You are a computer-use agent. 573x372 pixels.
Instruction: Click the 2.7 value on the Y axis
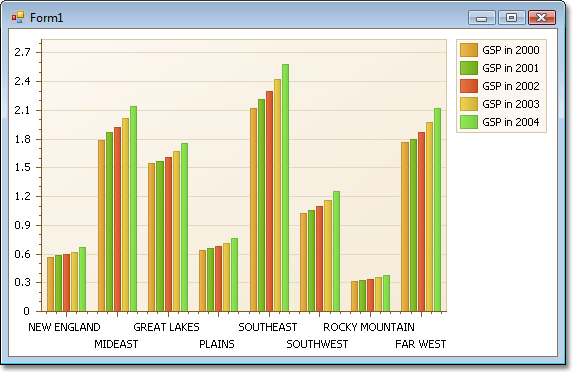tap(22, 52)
